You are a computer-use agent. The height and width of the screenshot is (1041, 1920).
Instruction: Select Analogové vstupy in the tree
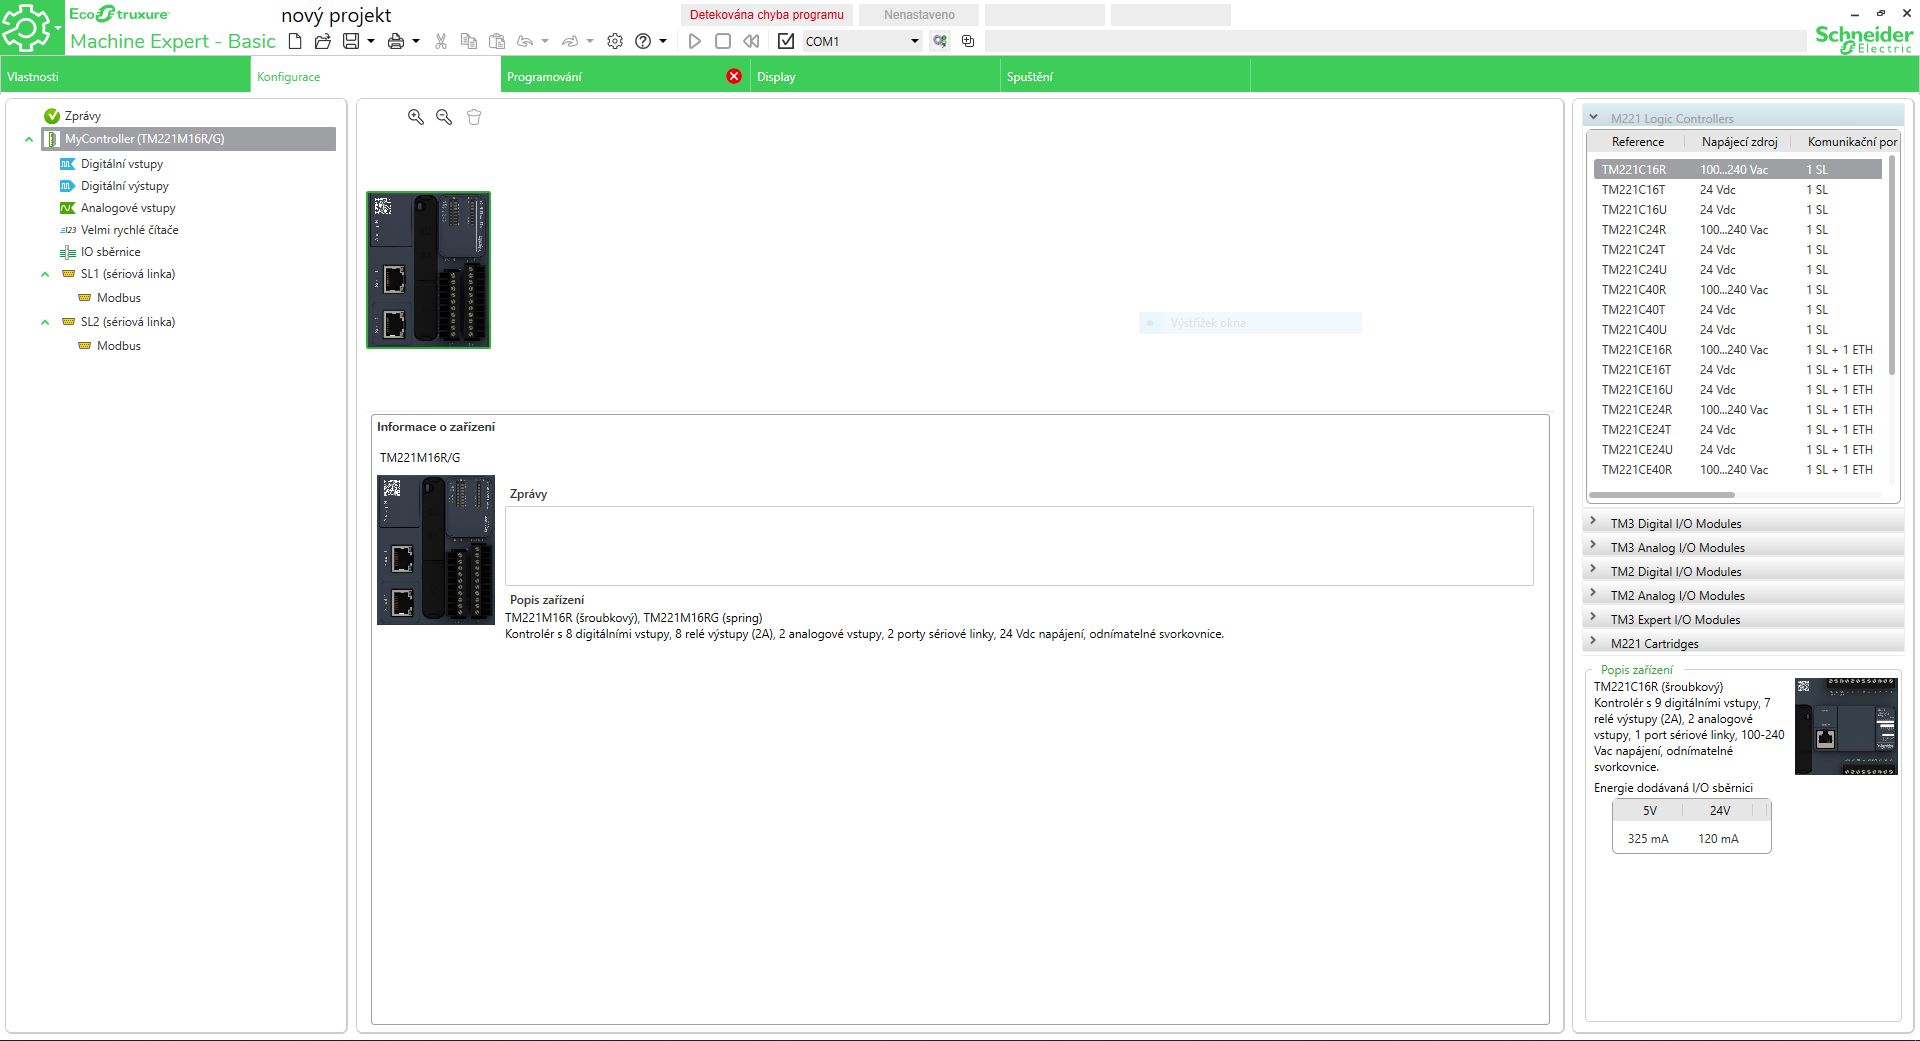click(128, 208)
